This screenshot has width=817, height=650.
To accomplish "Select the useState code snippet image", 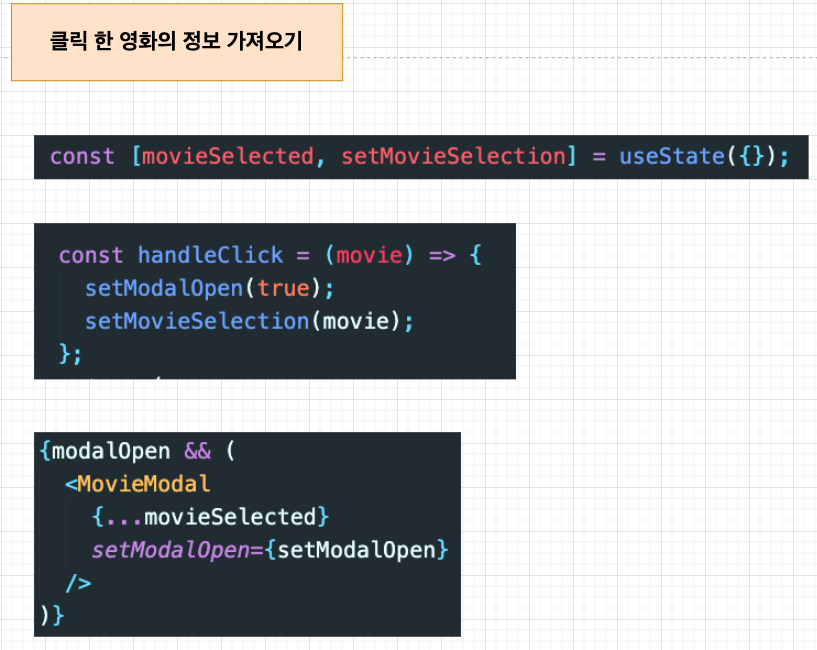I will point(421,157).
